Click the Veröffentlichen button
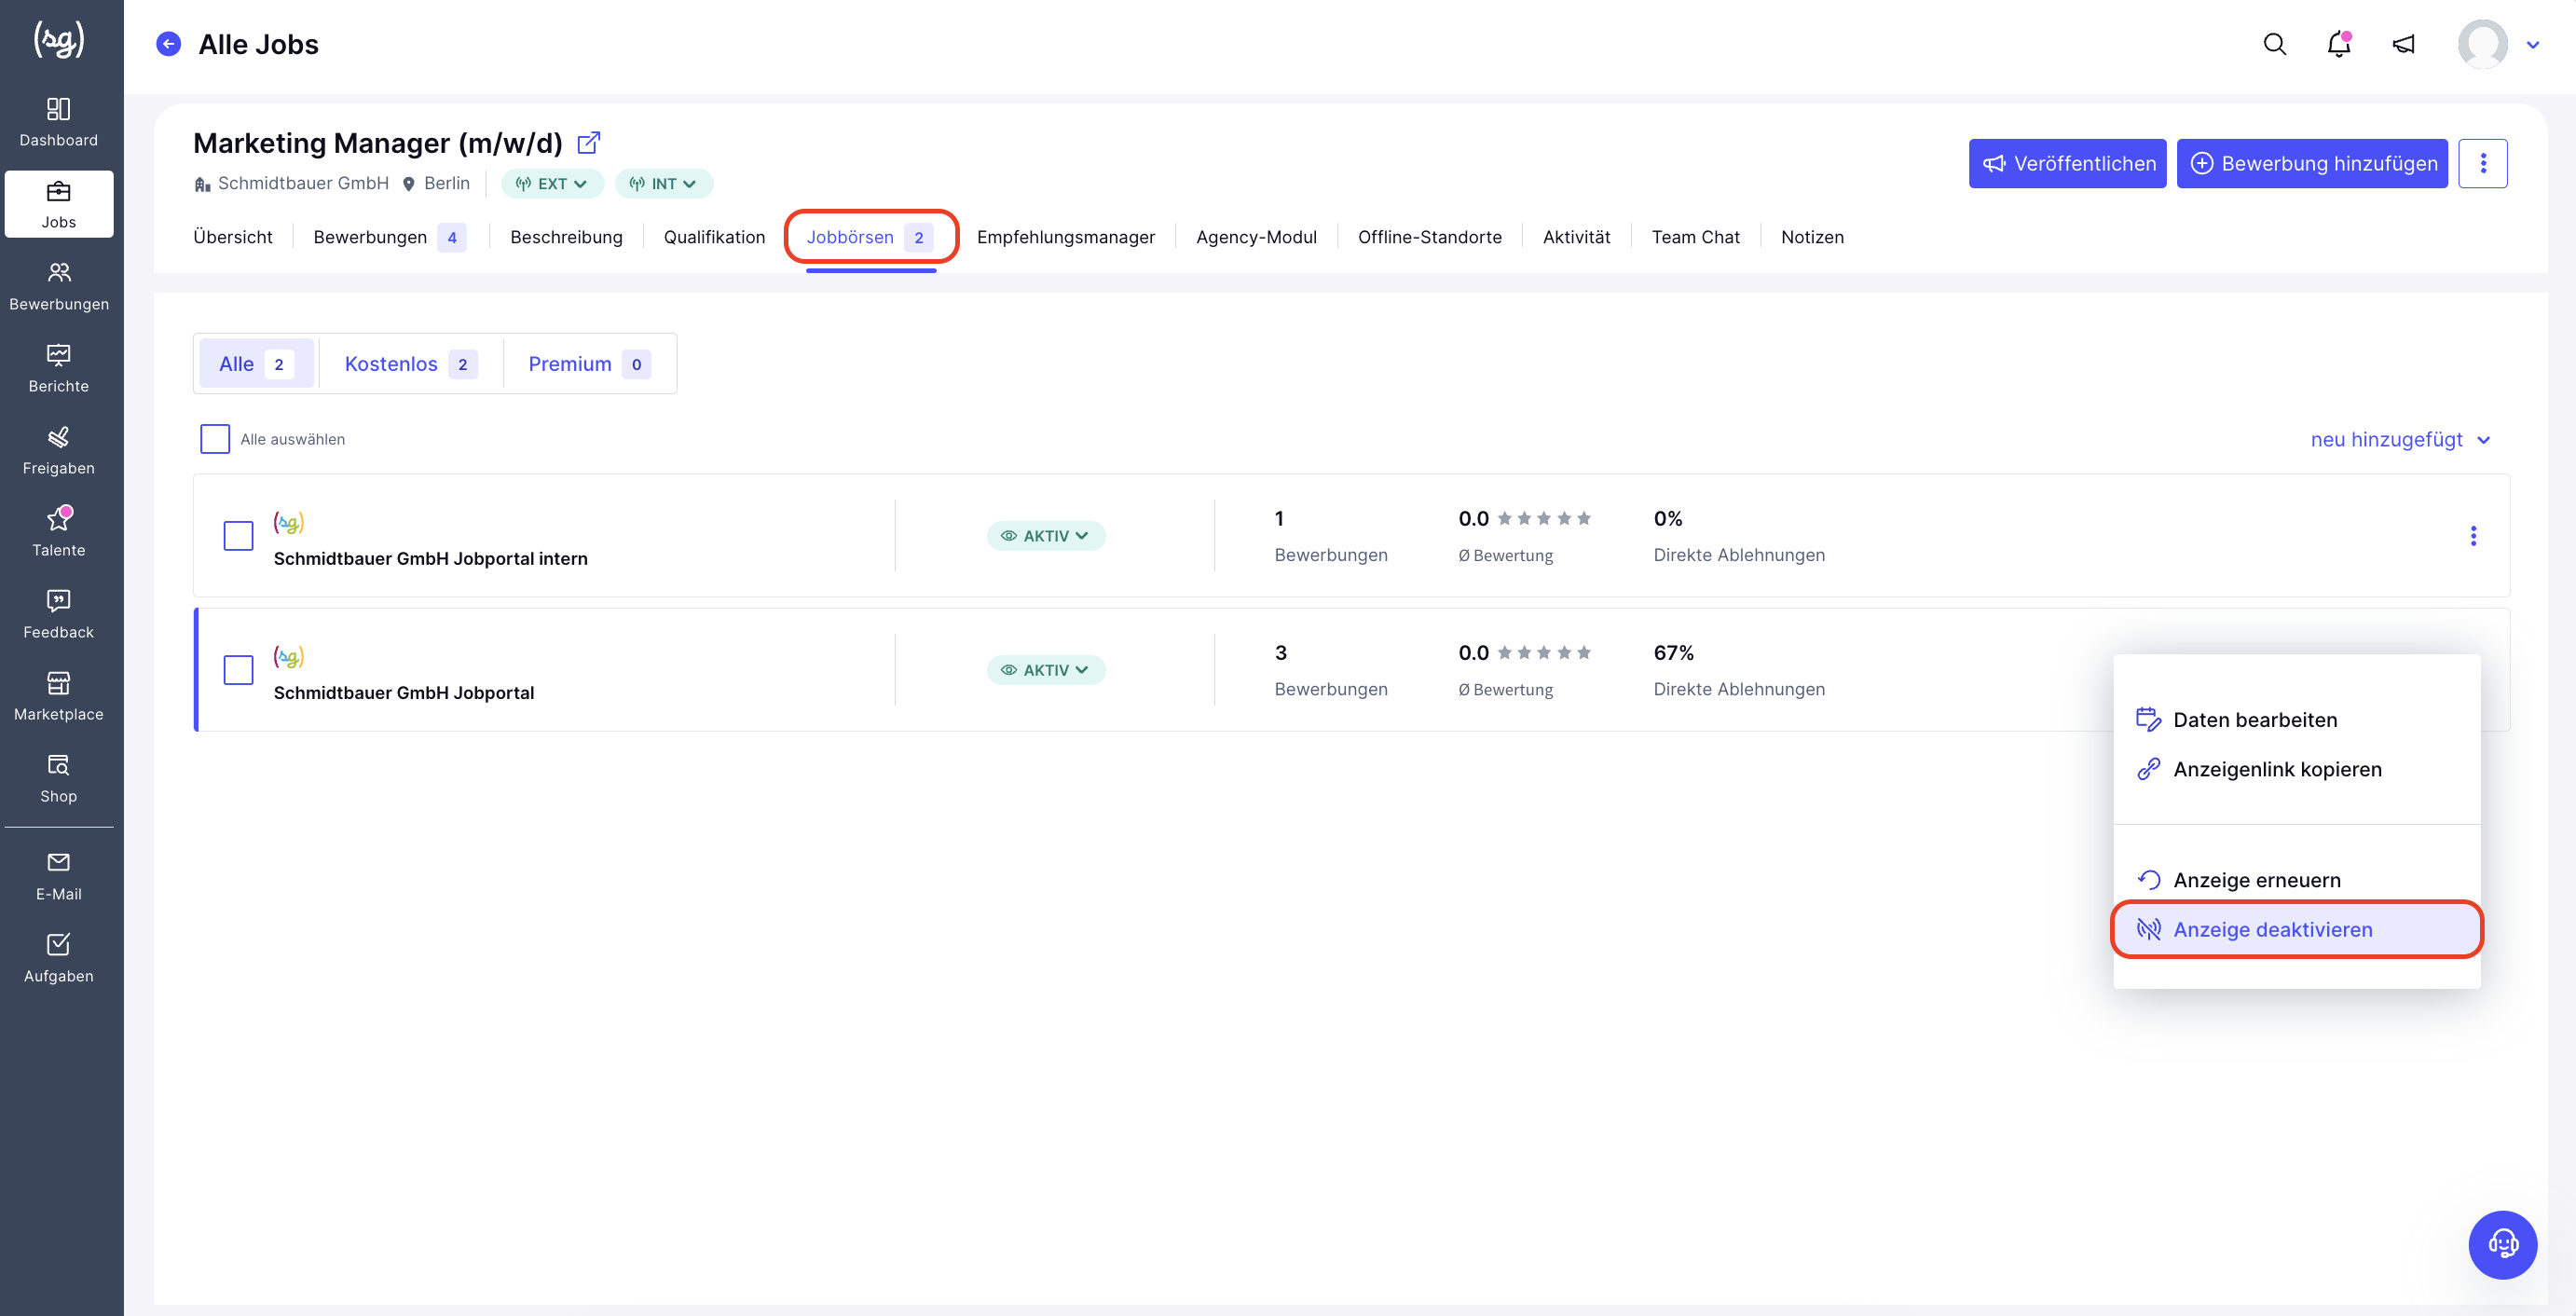The image size is (2576, 1316). pos(2067,163)
